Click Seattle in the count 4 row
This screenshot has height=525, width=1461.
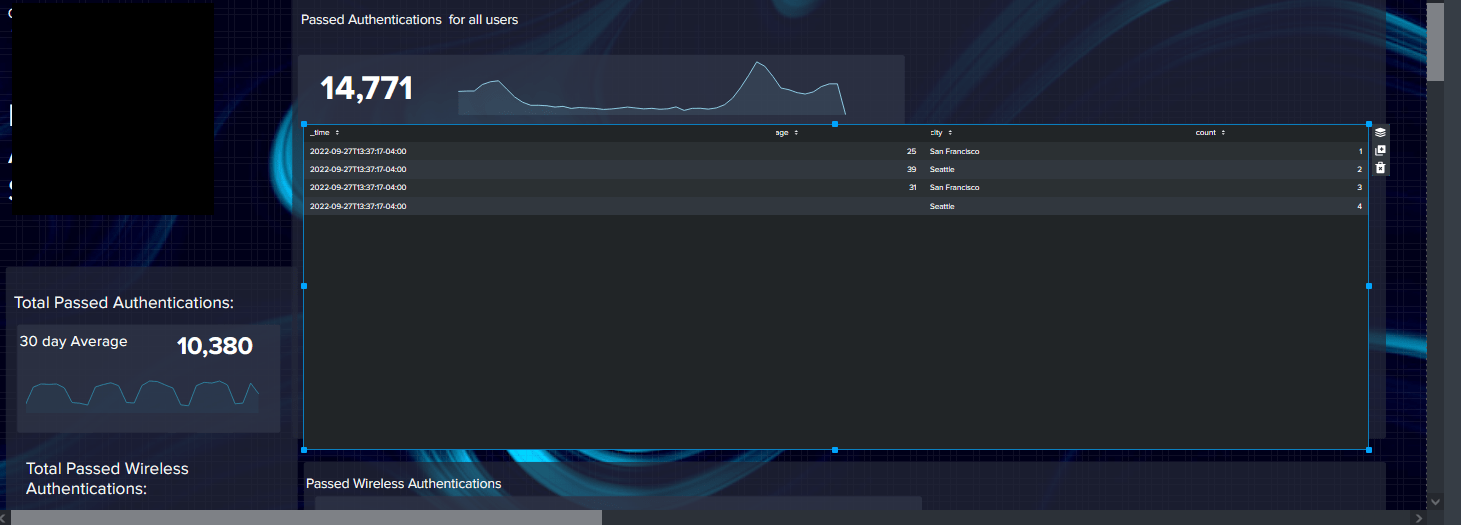point(942,206)
